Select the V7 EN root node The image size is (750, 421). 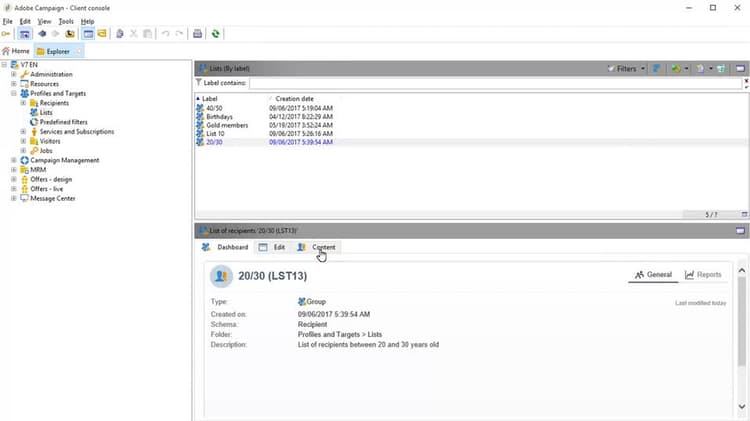tap(29, 65)
